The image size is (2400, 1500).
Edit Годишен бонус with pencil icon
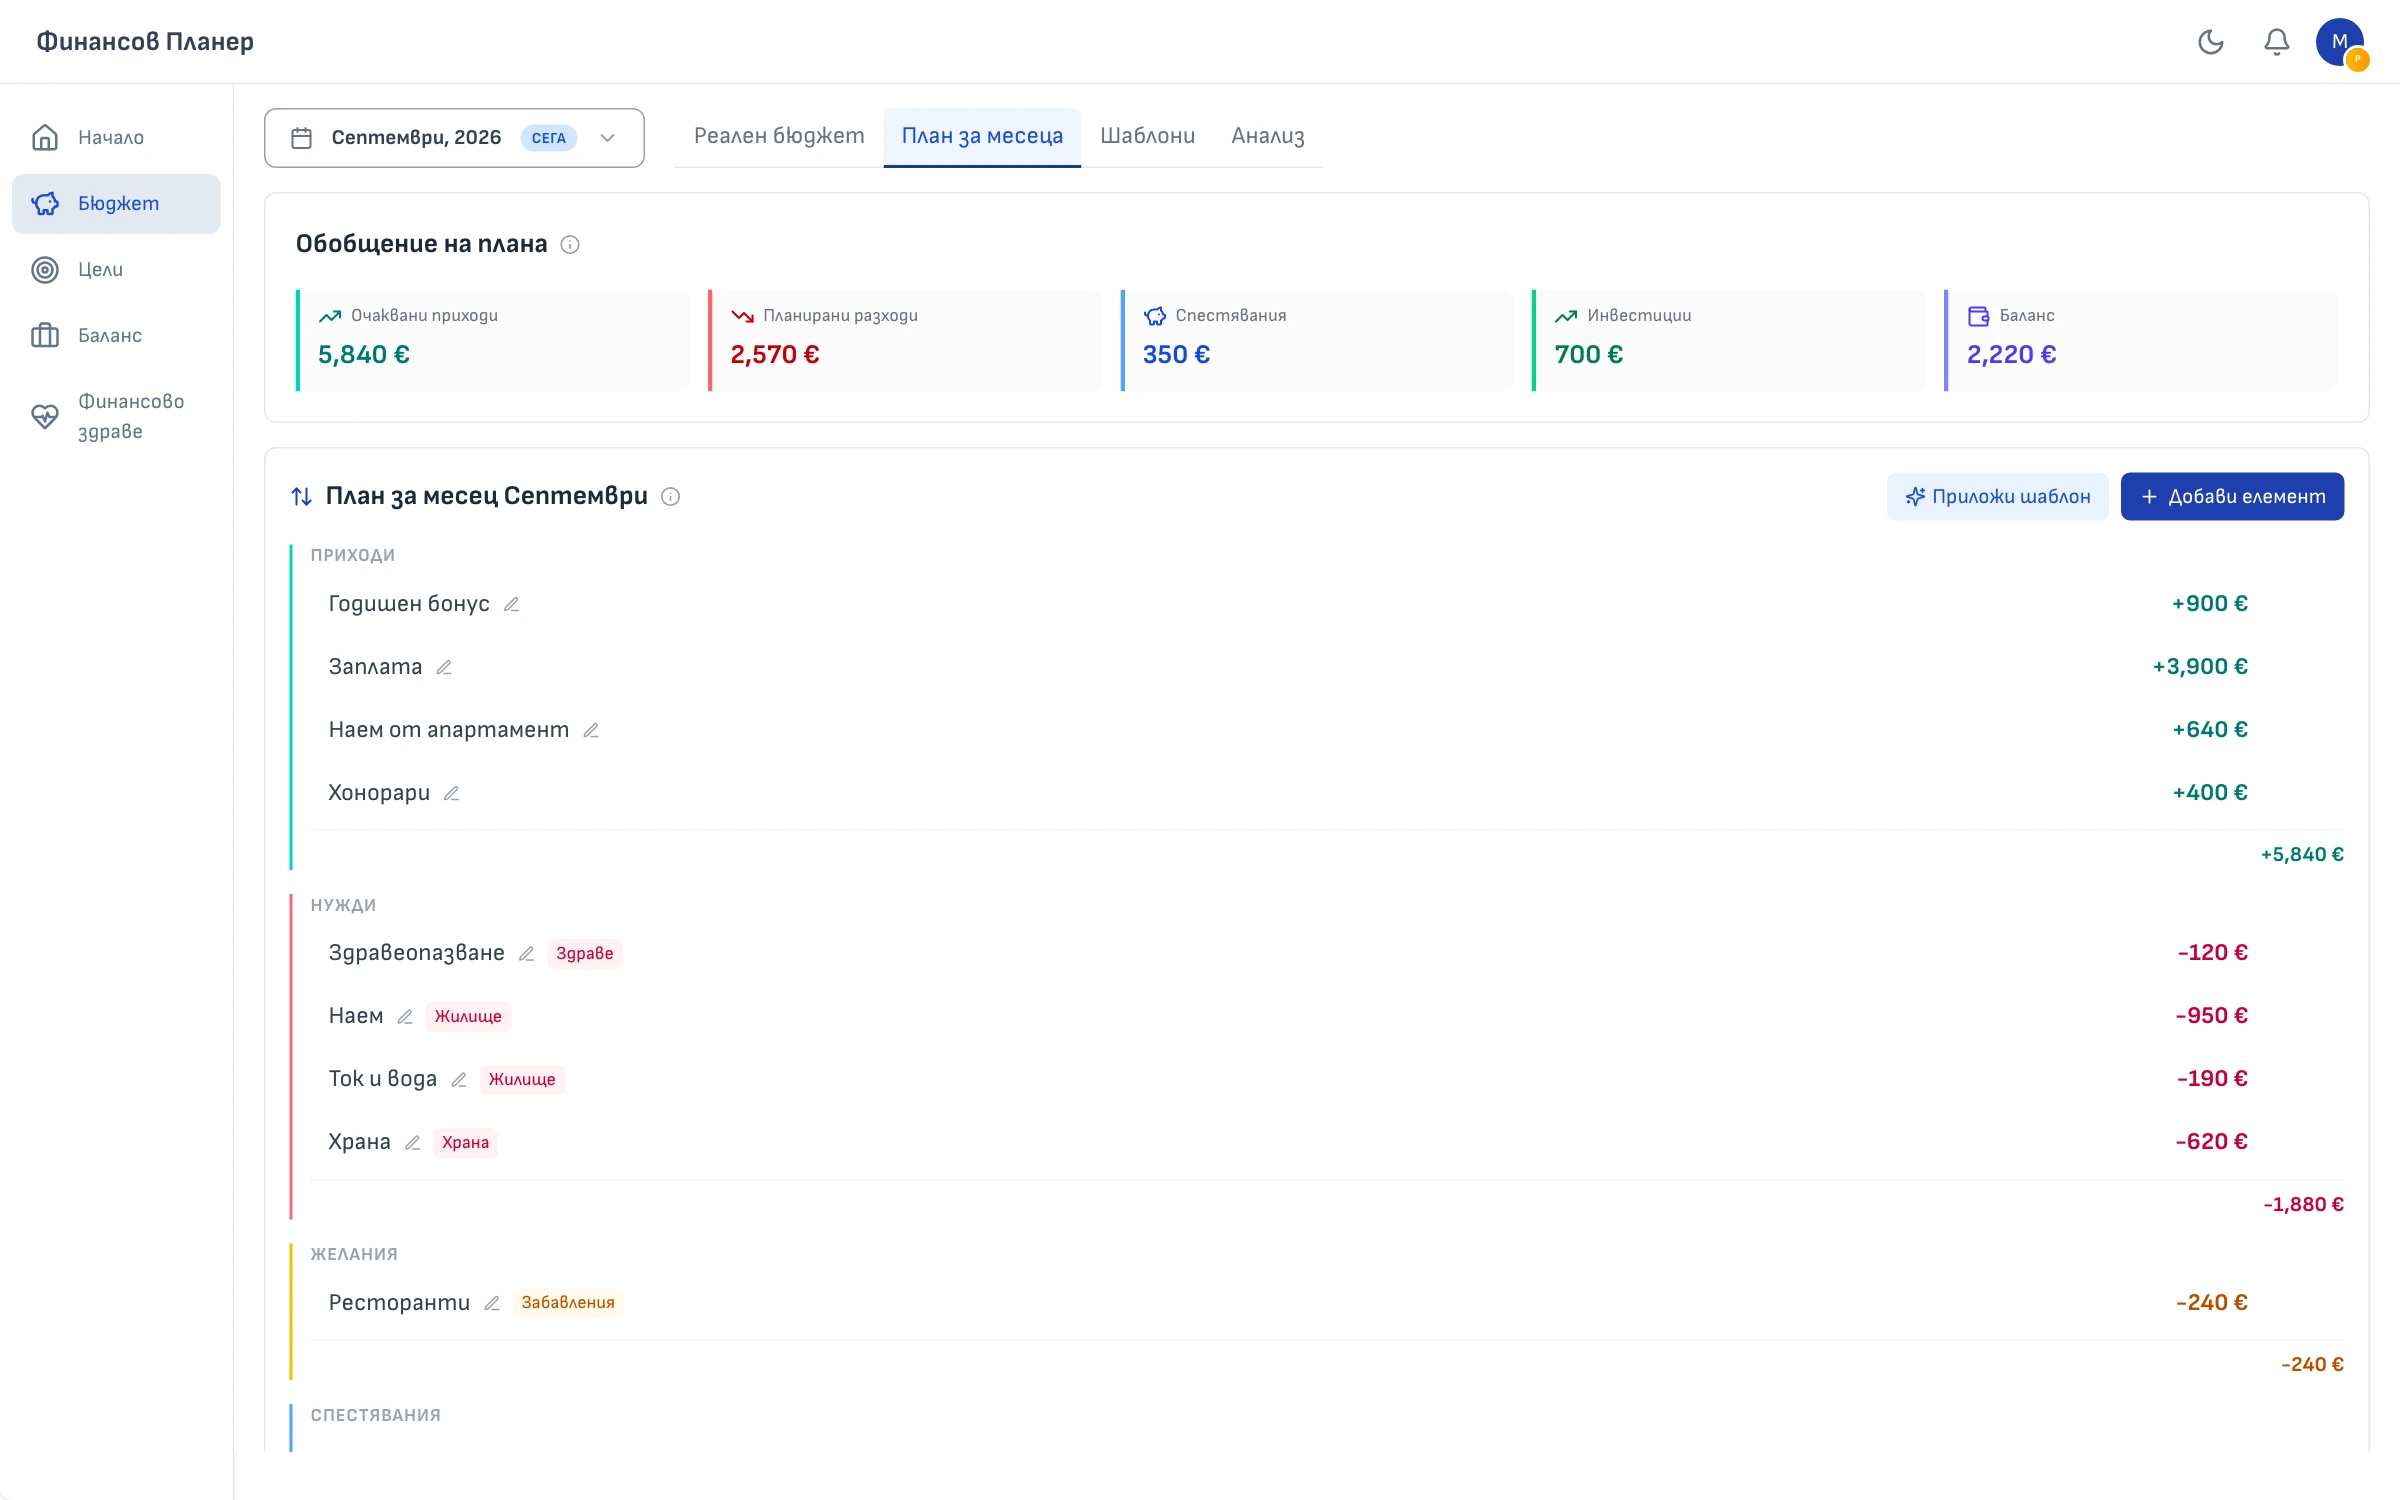(511, 604)
